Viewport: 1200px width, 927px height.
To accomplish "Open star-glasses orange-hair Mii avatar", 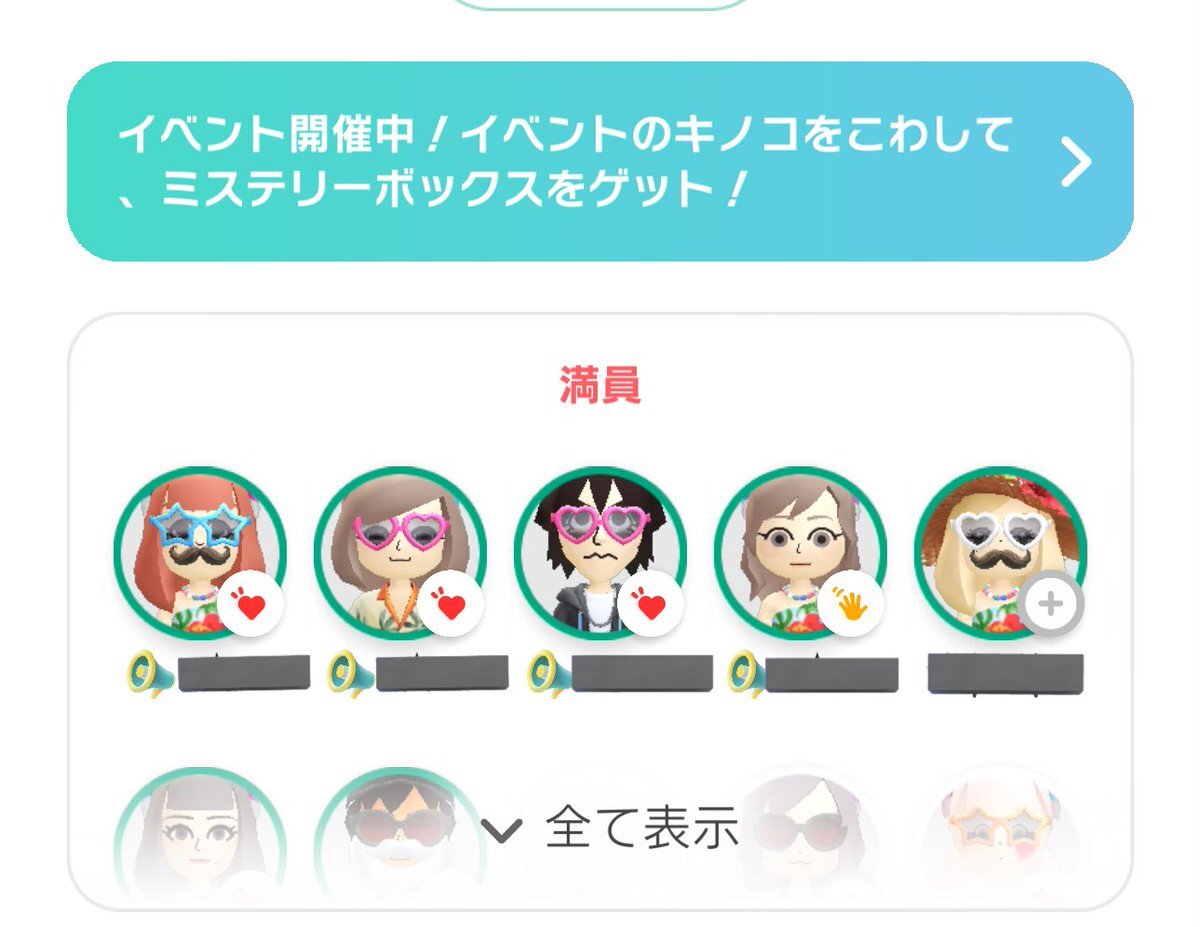I will (200, 553).
